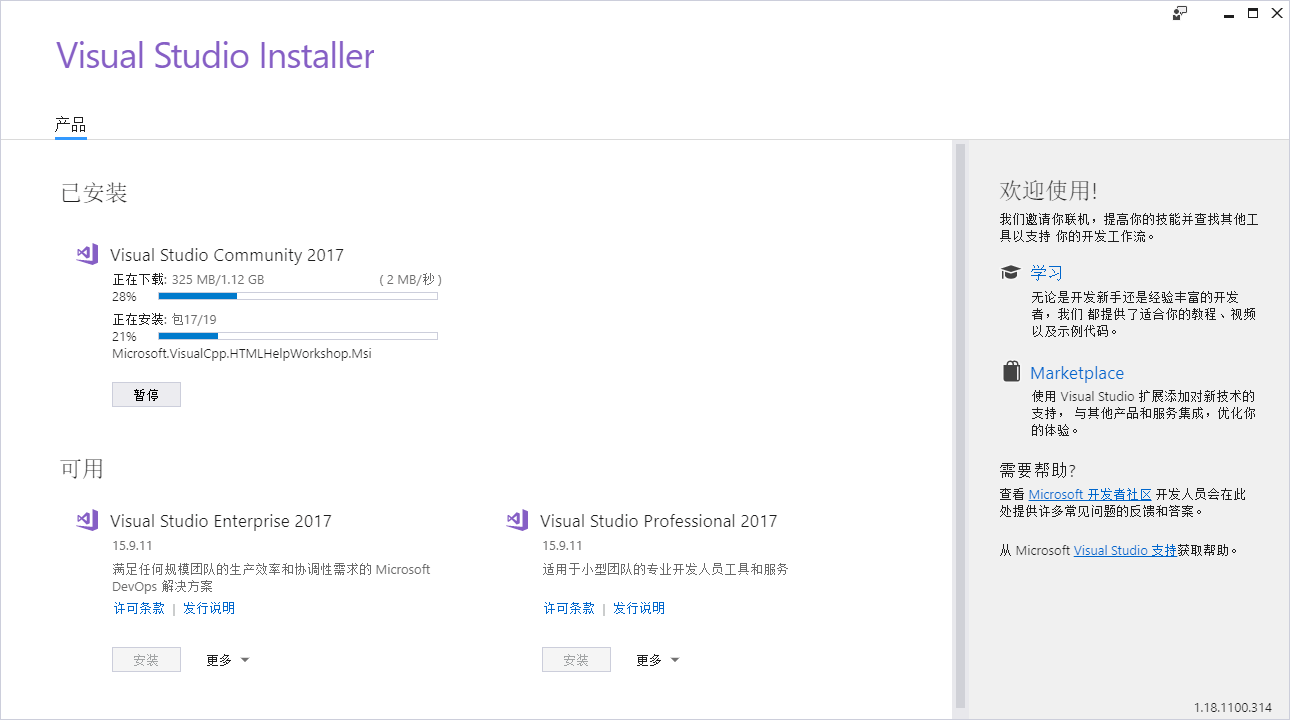The width and height of the screenshot is (1290, 720).
Task: Open 发行说明 link for Enterprise 2017
Action: pyautogui.click(x=209, y=608)
